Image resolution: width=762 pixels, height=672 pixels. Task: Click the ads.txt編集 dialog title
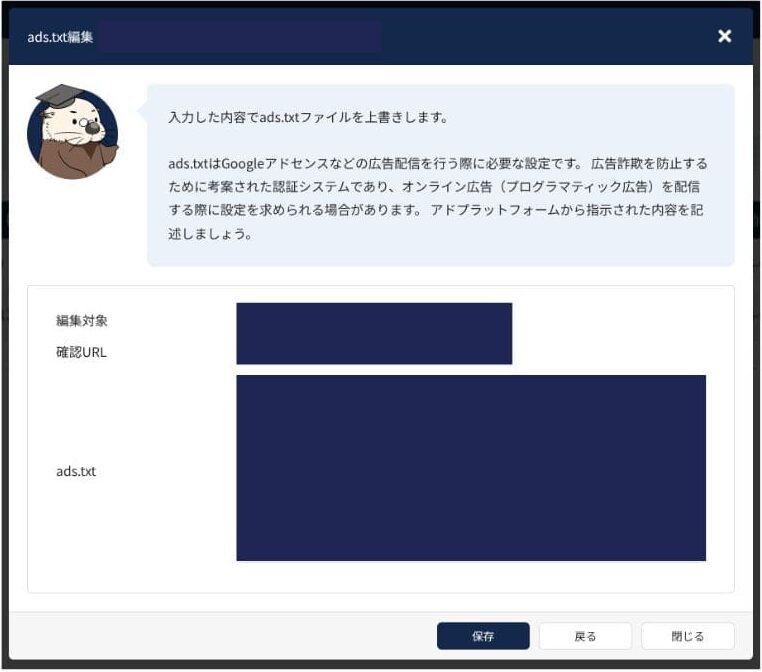point(60,36)
